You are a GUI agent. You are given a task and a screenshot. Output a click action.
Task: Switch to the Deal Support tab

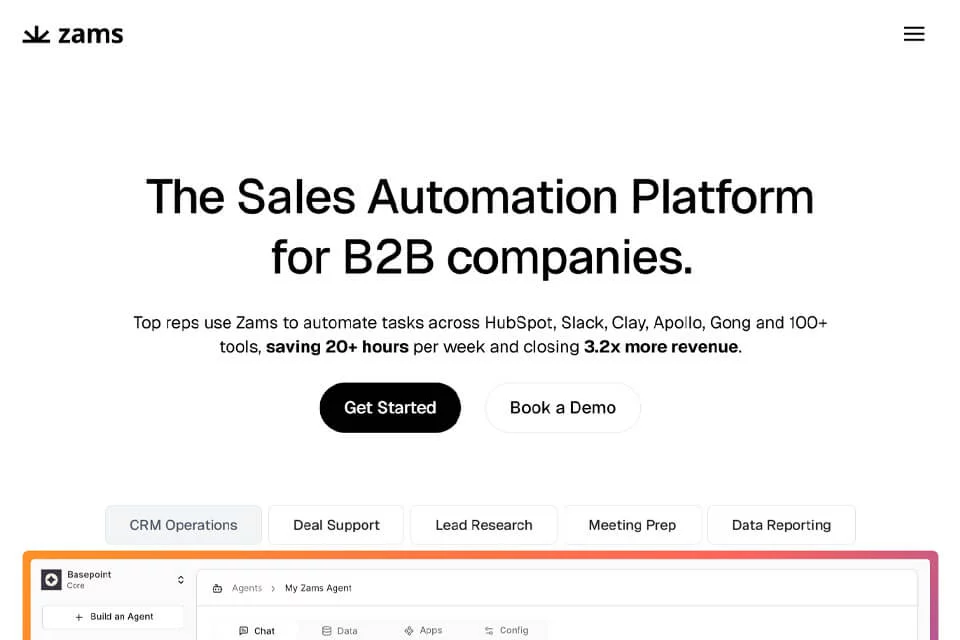pyautogui.click(x=336, y=525)
